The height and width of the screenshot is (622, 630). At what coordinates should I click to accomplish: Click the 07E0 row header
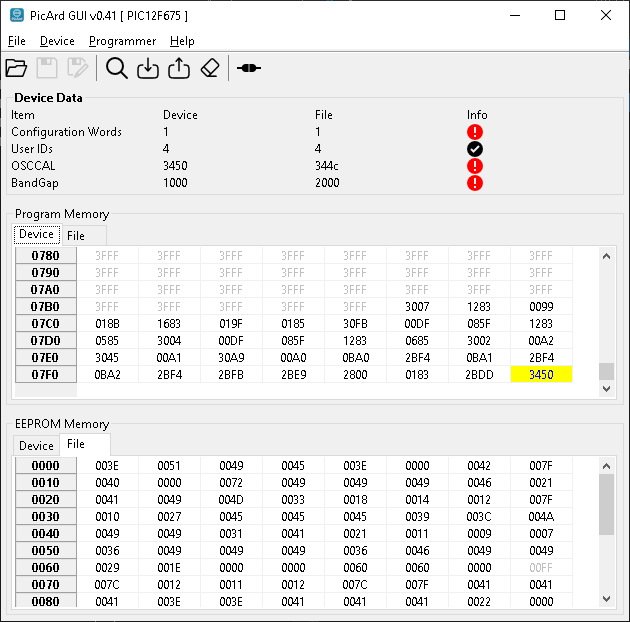click(45, 358)
